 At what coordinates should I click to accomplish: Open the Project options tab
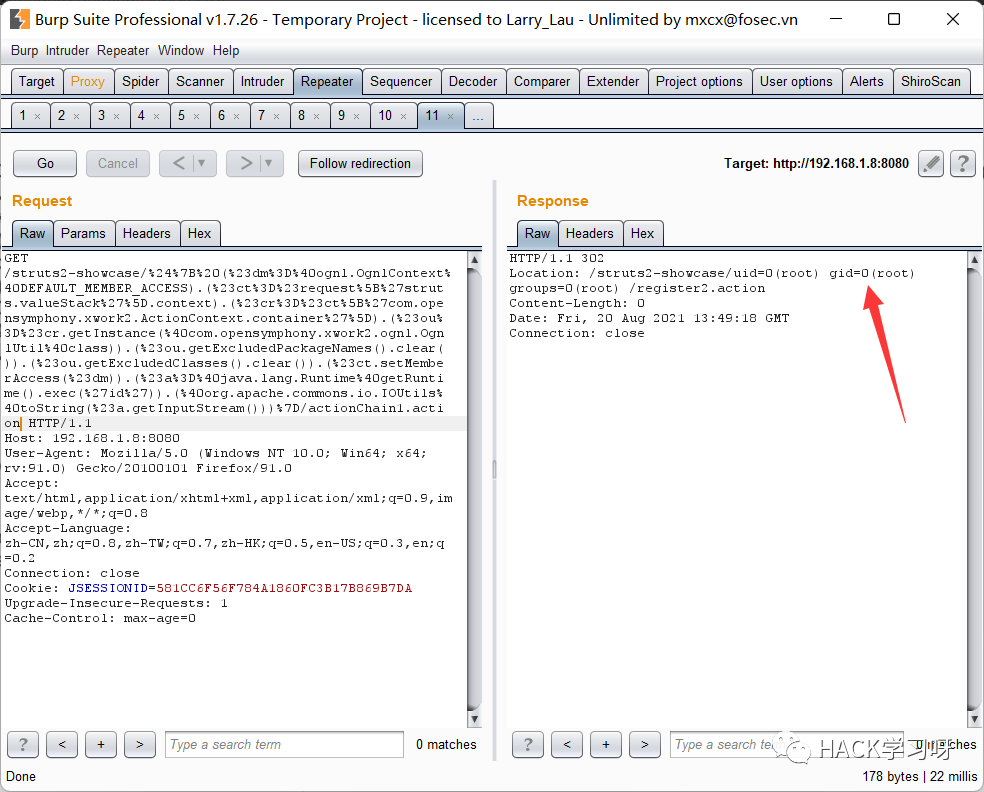(699, 82)
